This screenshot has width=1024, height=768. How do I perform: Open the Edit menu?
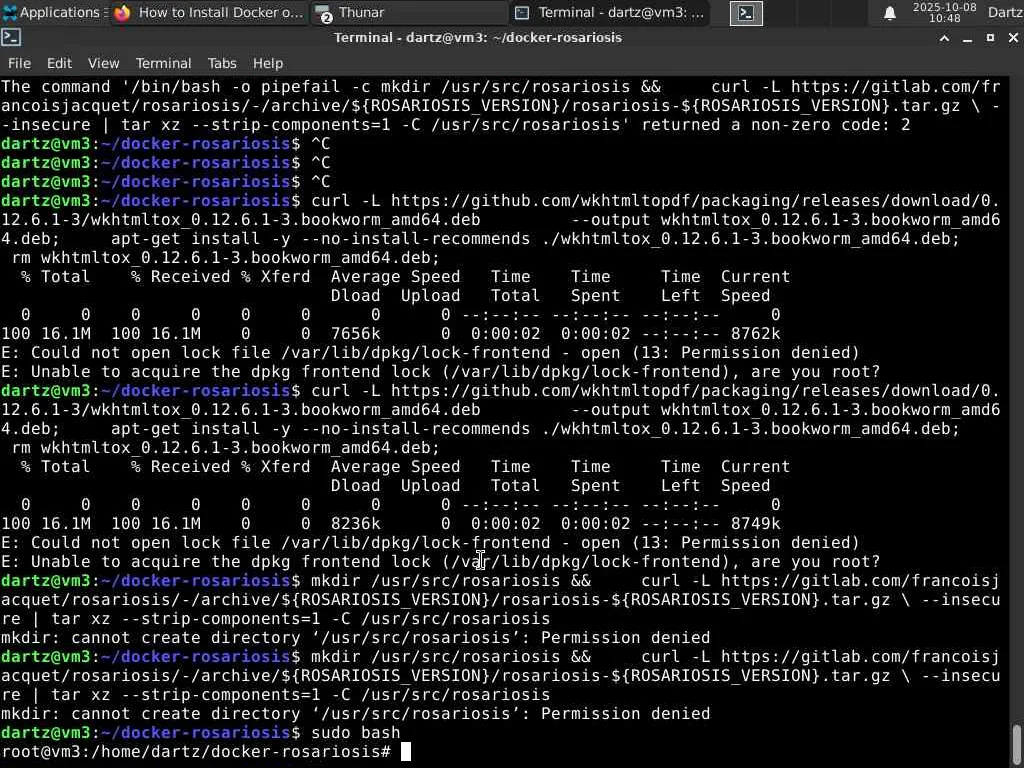[59, 63]
